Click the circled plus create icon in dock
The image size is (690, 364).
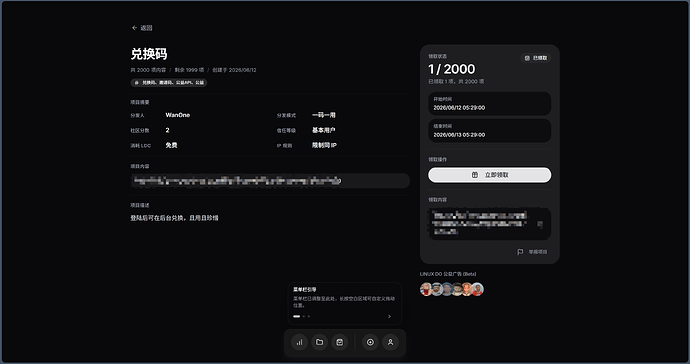370,342
